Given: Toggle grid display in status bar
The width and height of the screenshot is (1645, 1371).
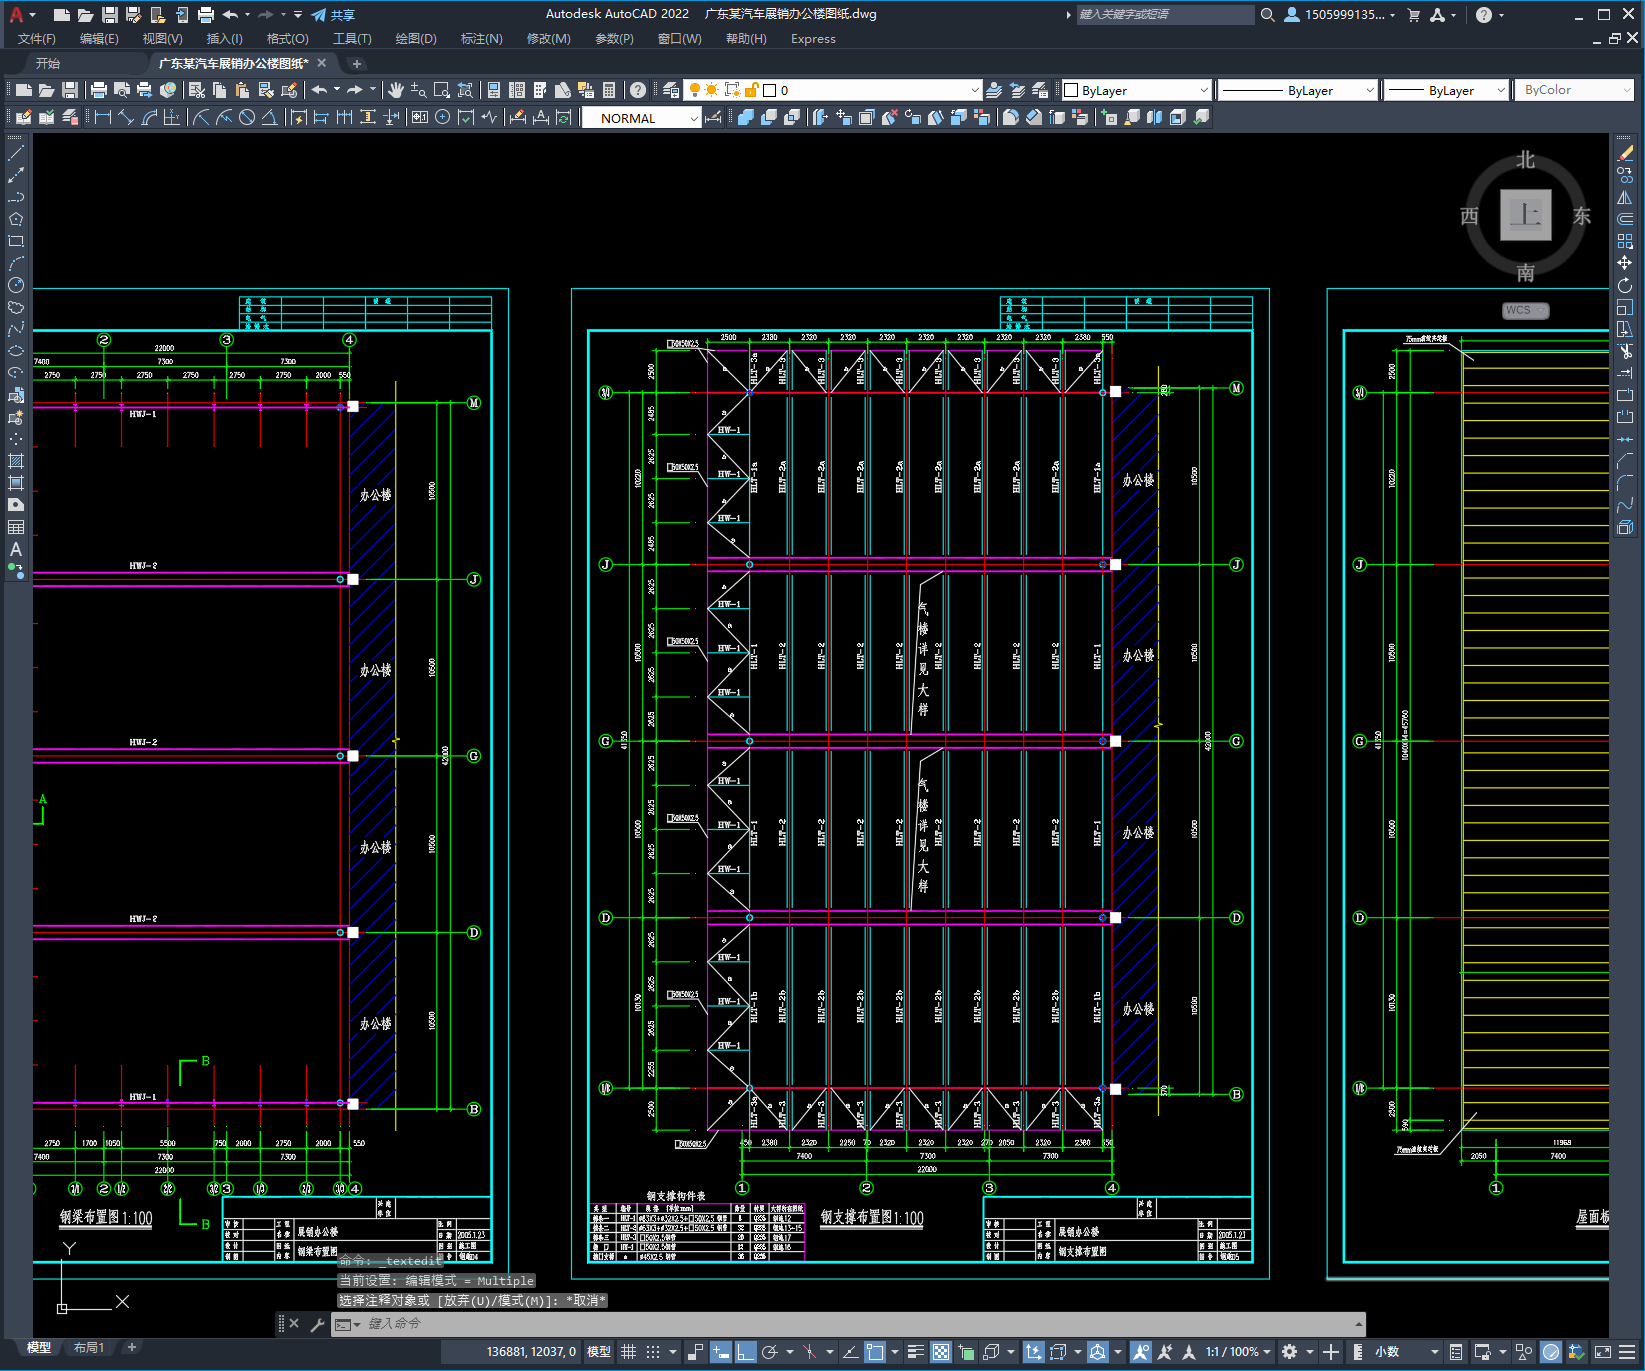Looking at the screenshot, I should [628, 1352].
